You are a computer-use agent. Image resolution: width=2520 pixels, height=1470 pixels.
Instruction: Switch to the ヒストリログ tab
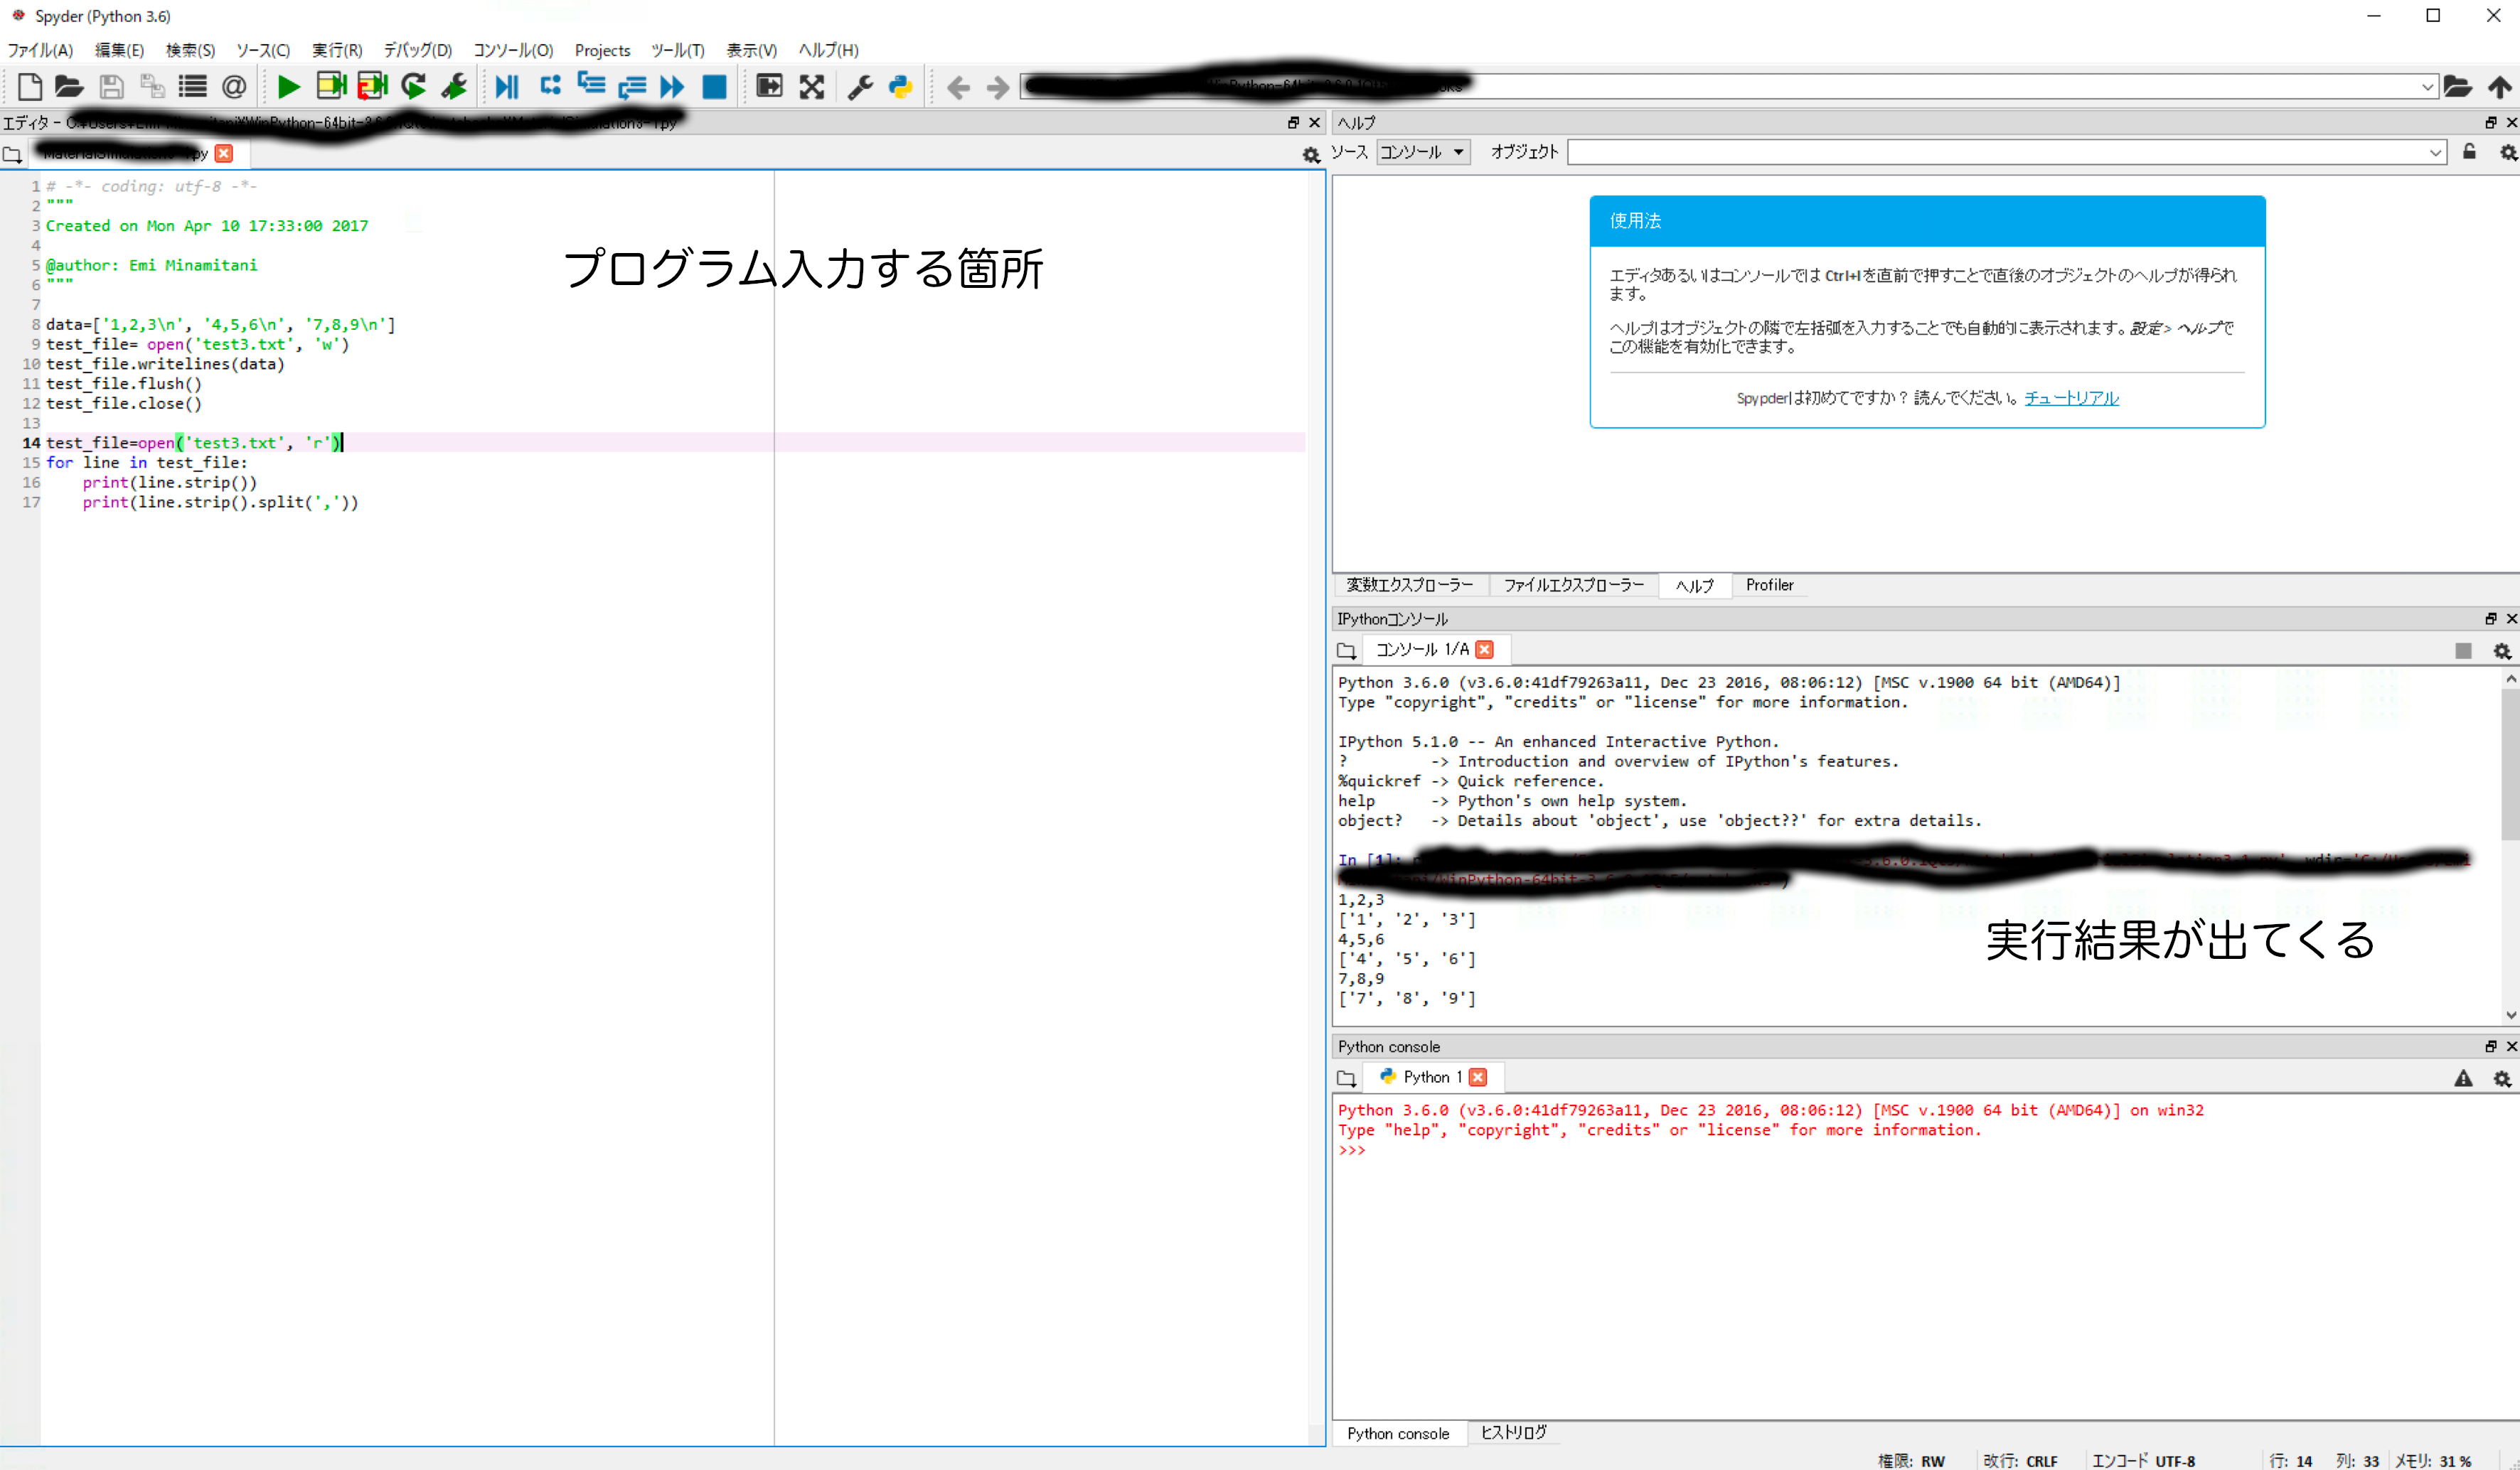pos(1513,1432)
